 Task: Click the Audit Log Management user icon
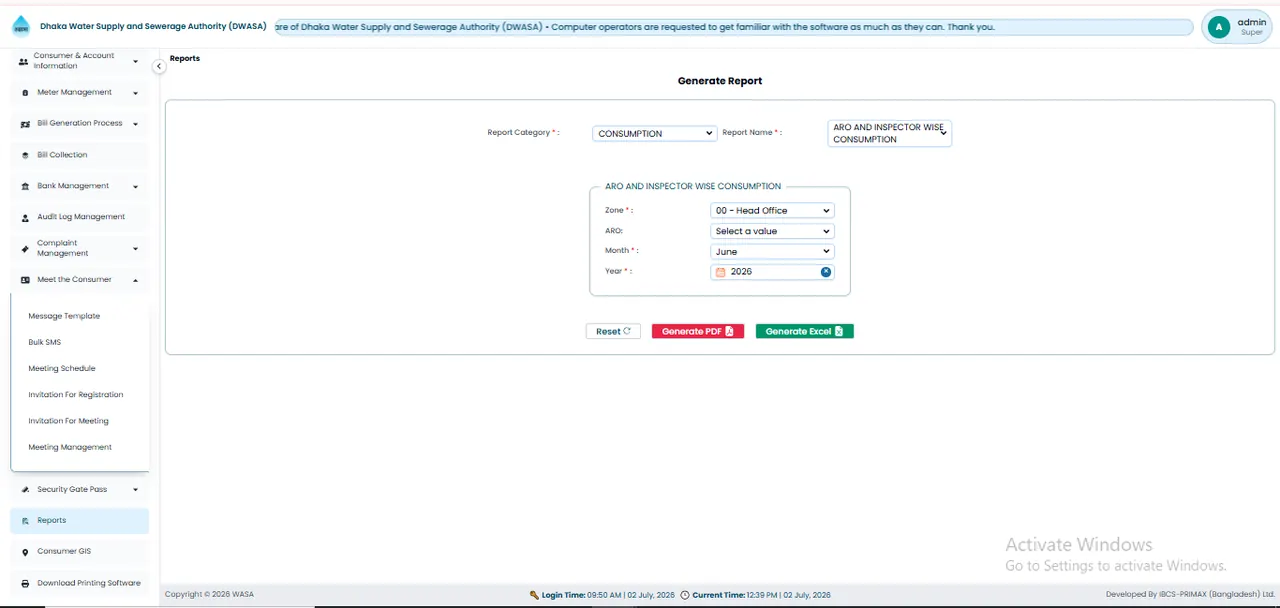25,217
